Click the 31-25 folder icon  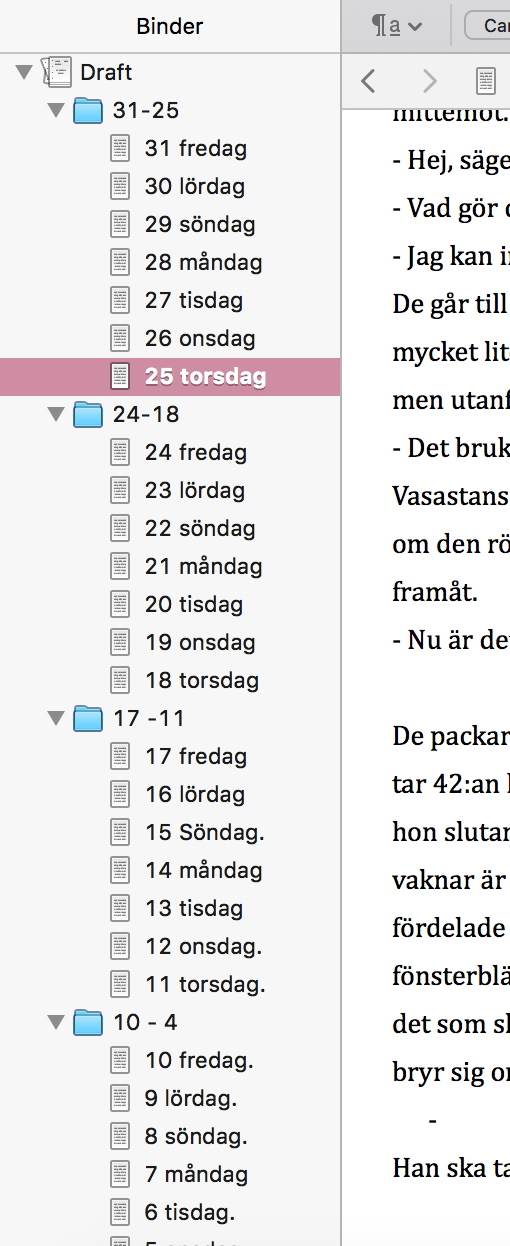coord(88,110)
